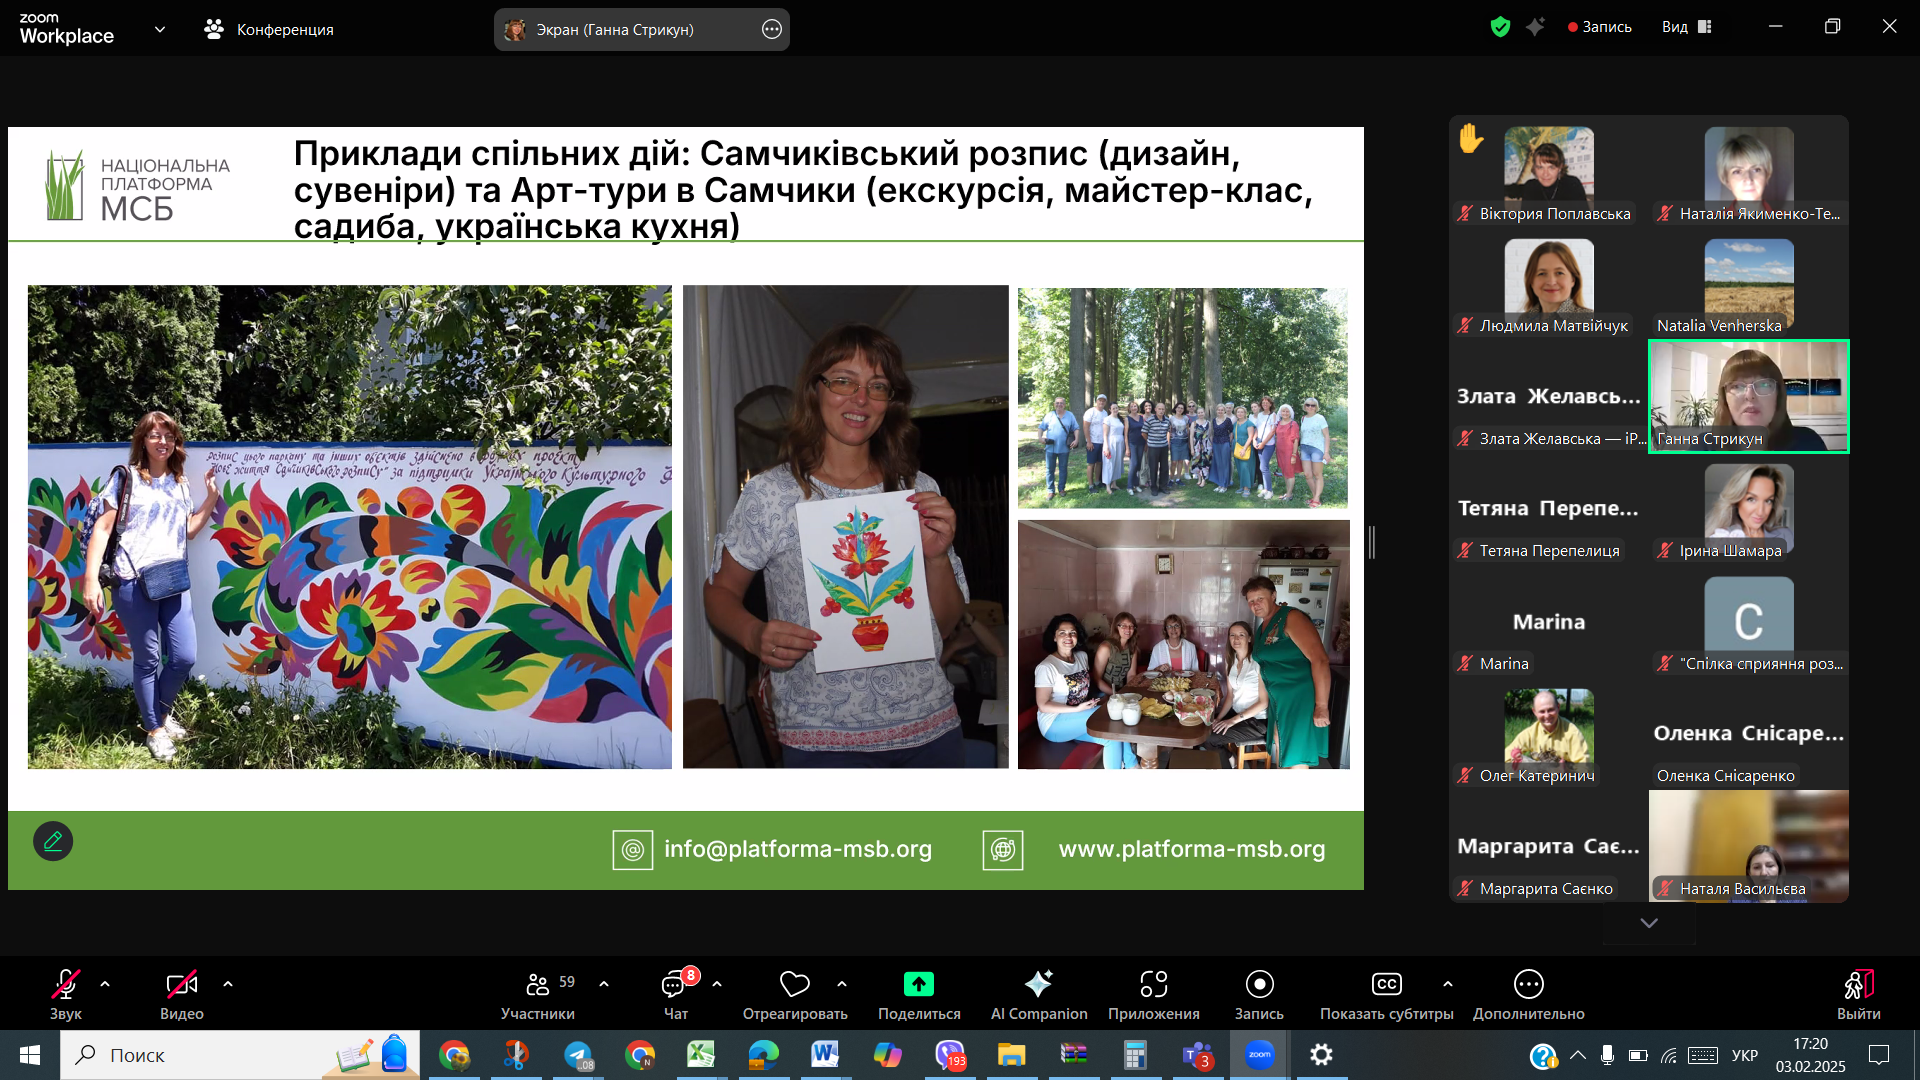
Task: Open the More options menu
Action: pyautogui.click(x=1528, y=985)
